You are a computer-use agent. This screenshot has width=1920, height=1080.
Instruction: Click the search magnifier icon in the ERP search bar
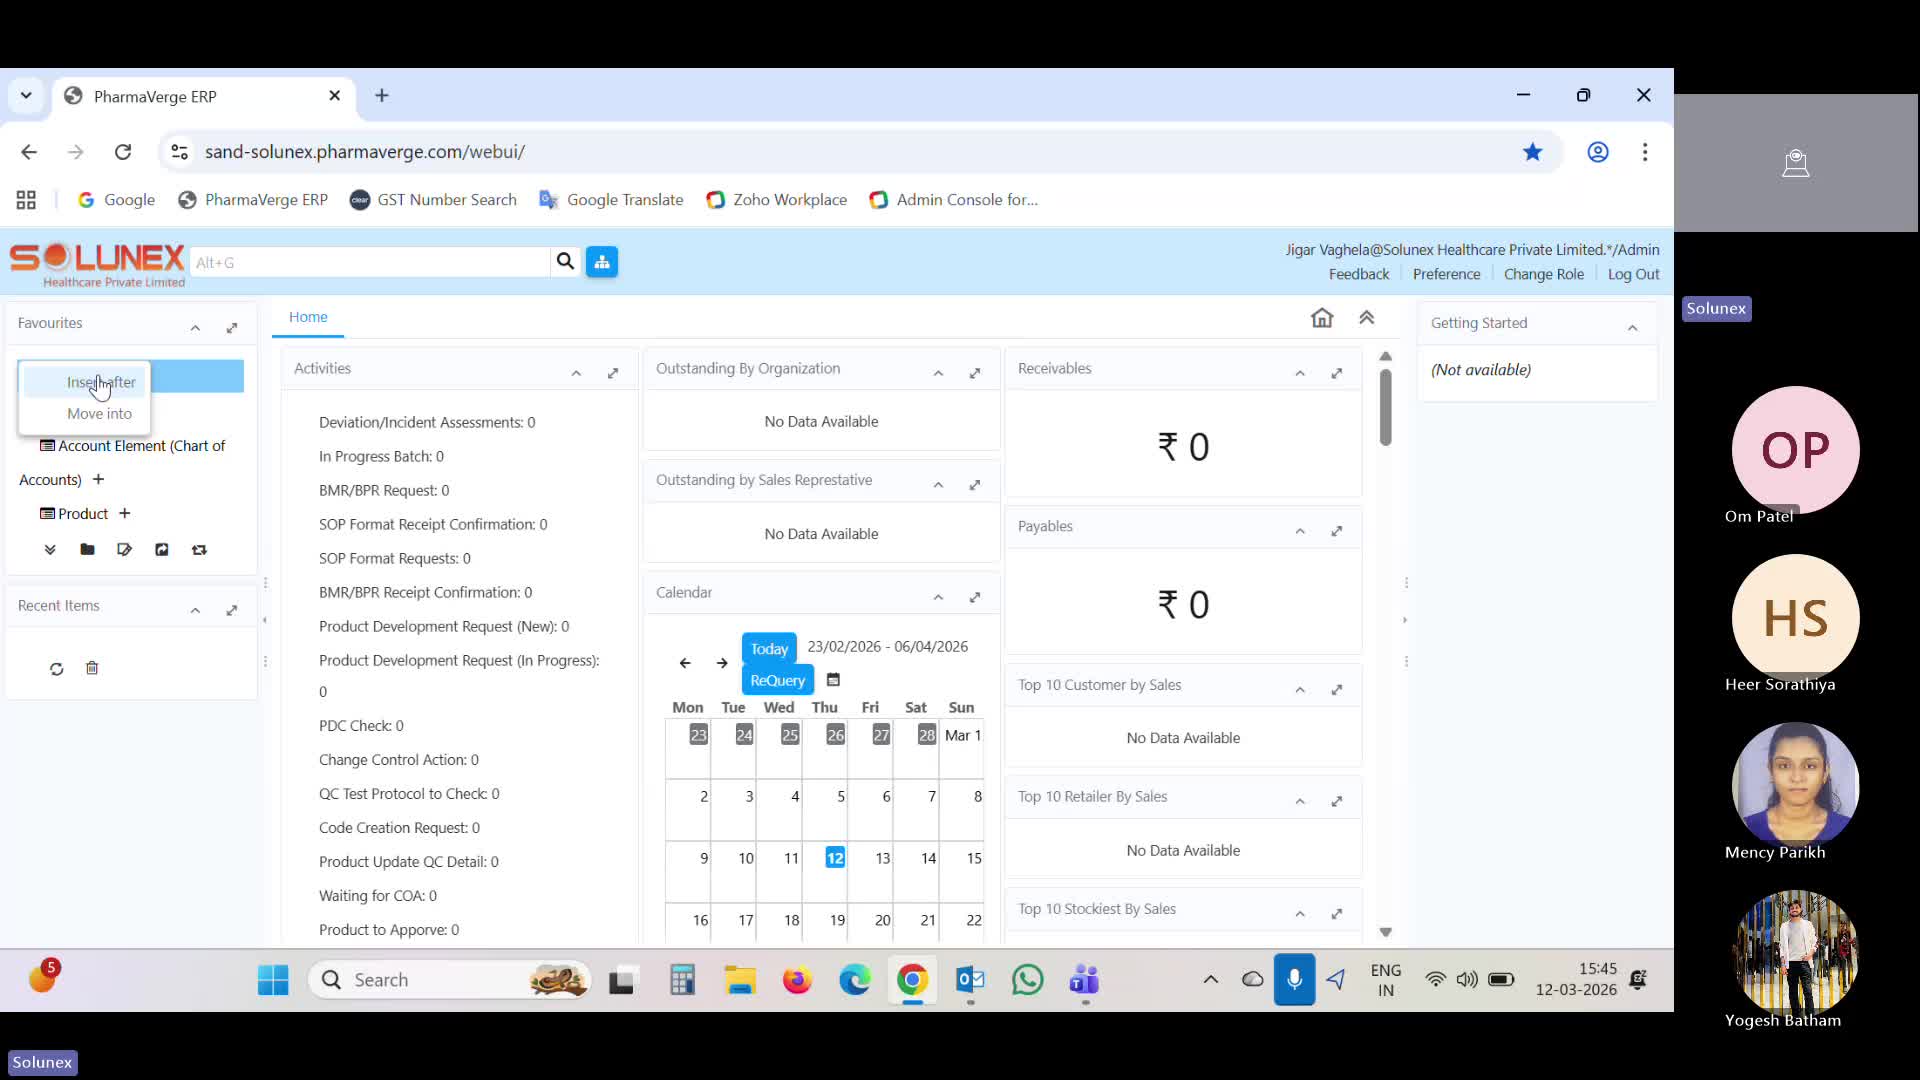click(x=565, y=261)
